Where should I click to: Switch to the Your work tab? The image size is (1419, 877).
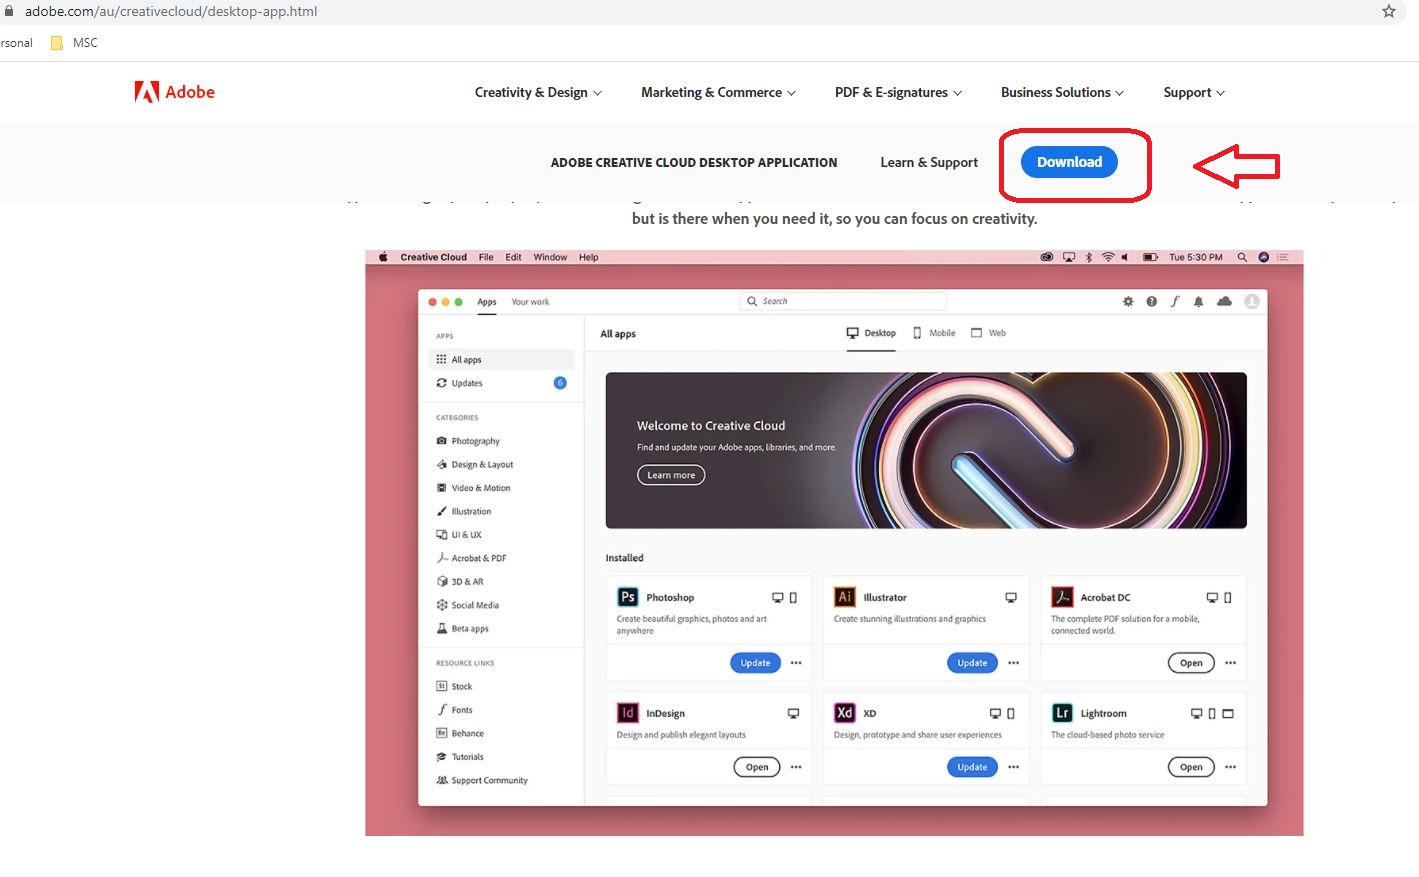tap(530, 302)
